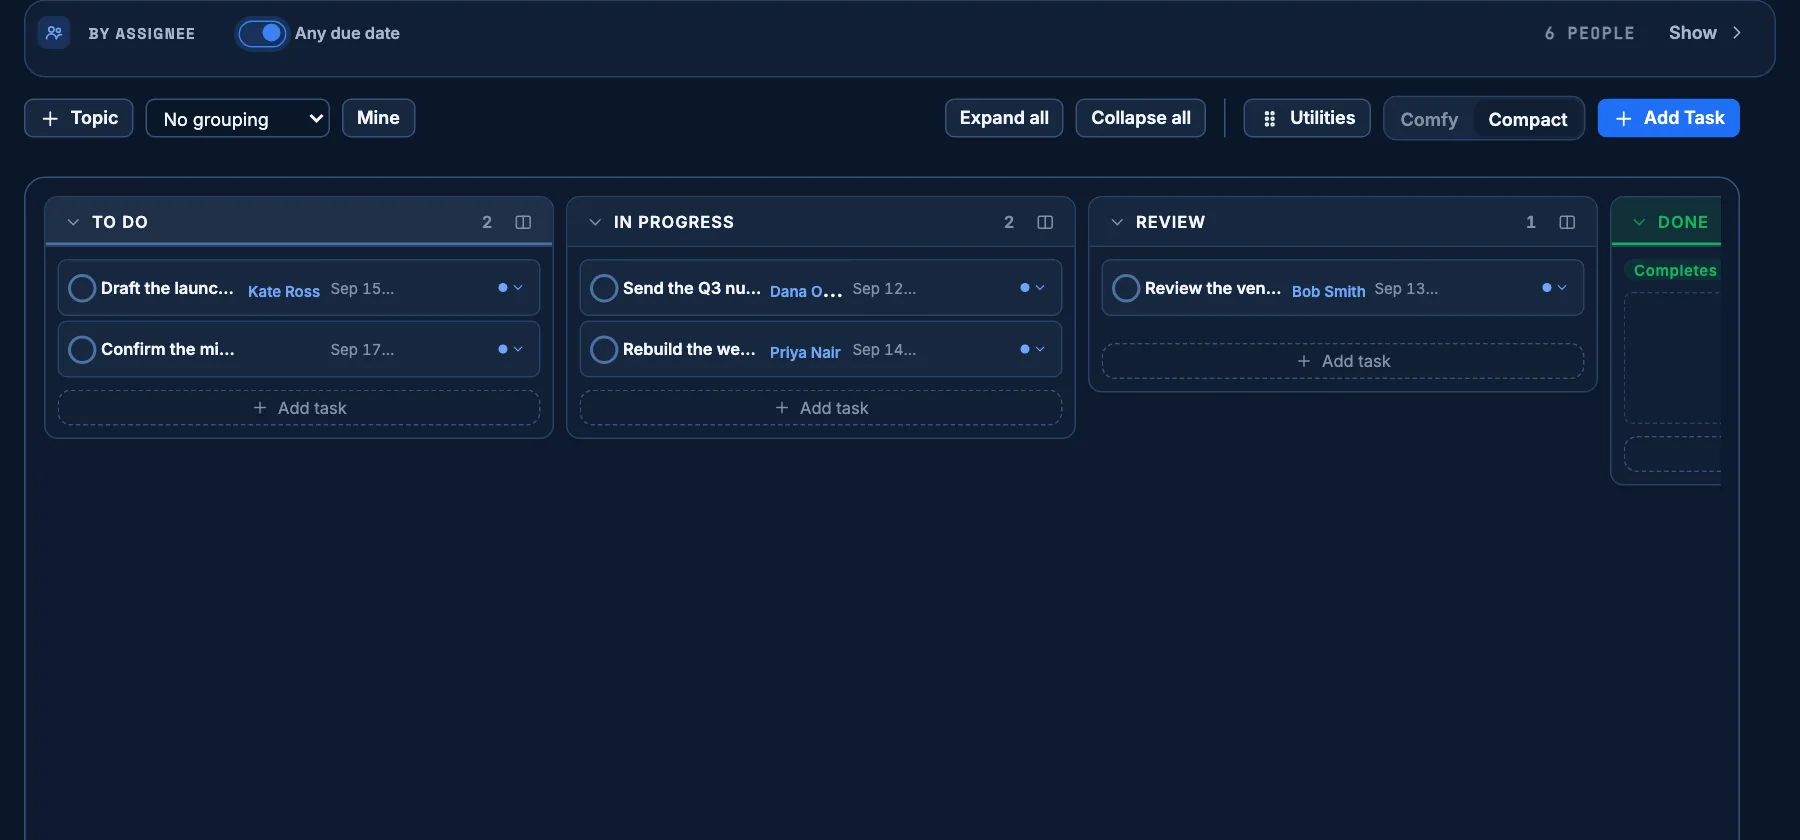
Task: Toggle the Any due date switch
Action: tap(262, 33)
